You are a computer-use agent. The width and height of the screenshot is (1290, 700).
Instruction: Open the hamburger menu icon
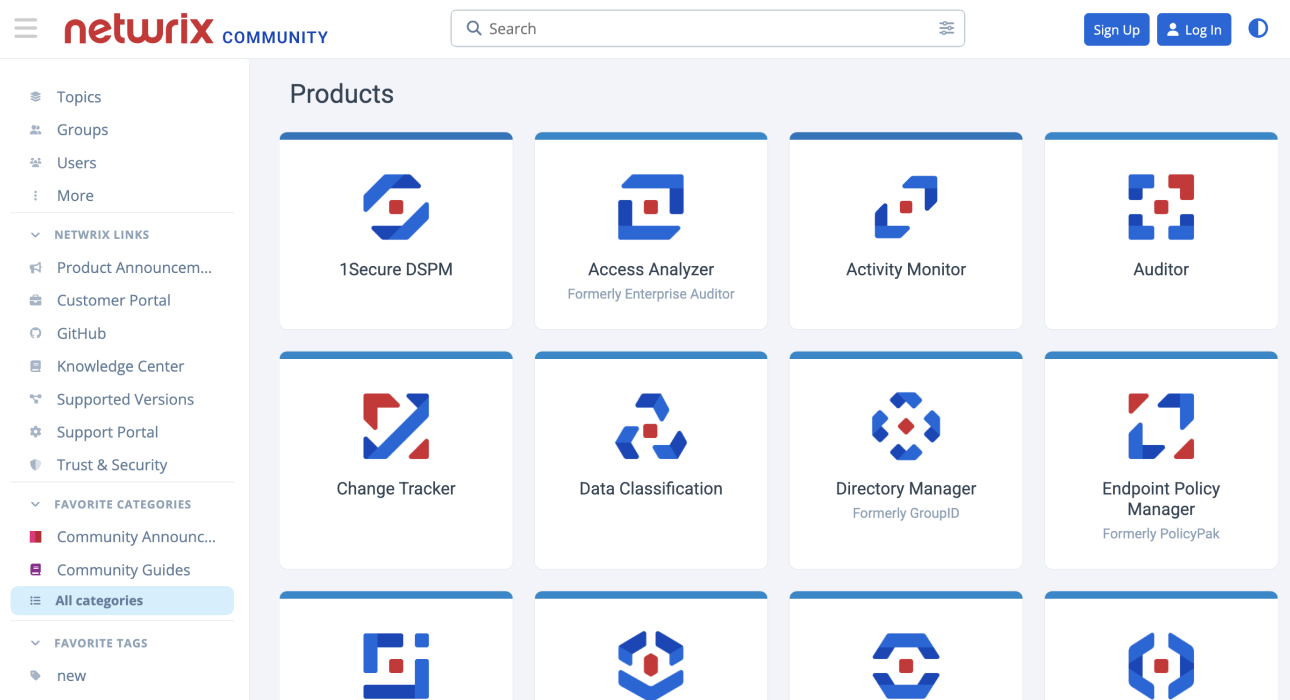coord(25,28)
